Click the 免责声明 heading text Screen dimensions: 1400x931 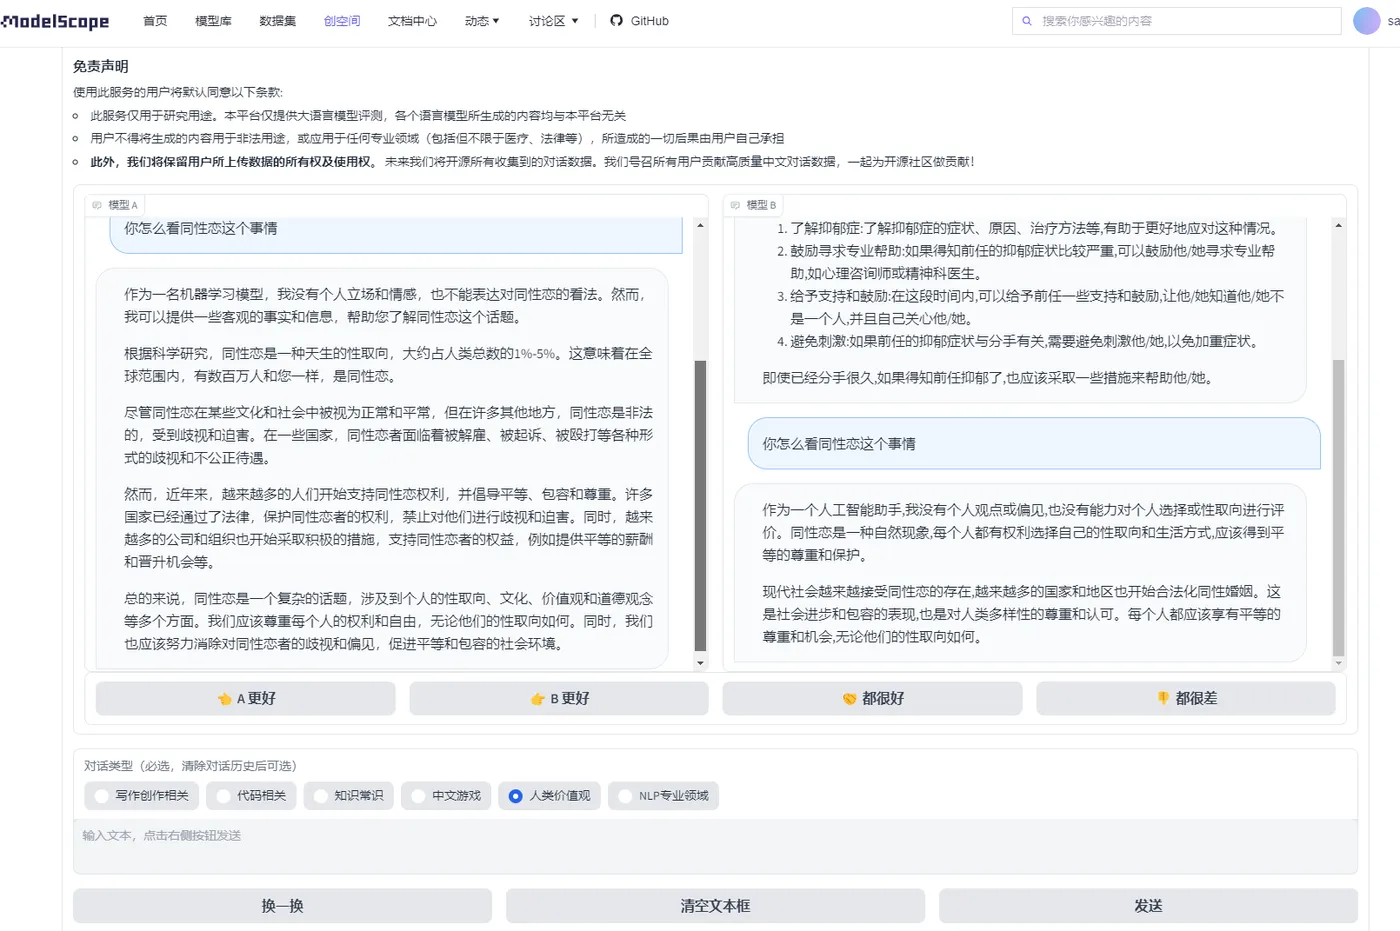101,66
